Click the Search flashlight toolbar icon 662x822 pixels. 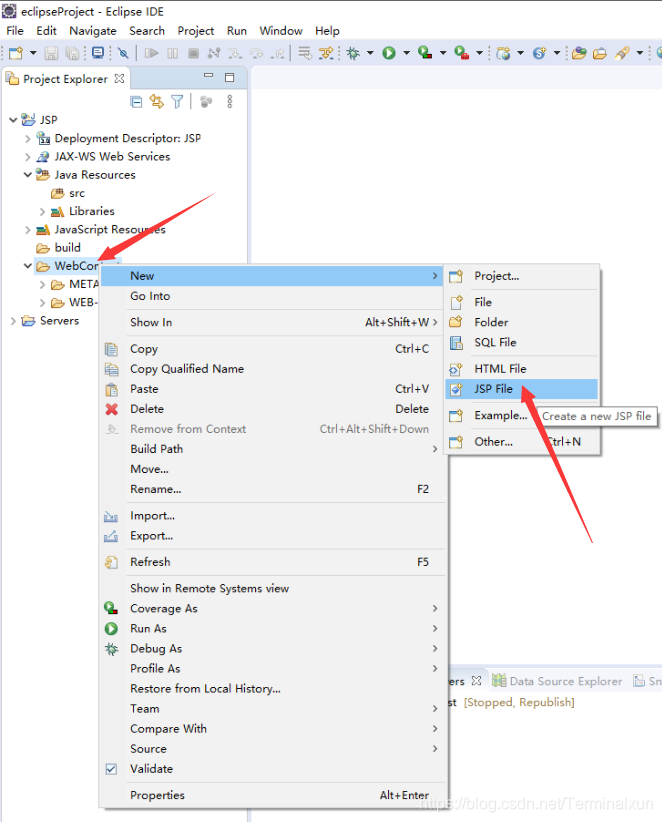click(x=622, y=53)
